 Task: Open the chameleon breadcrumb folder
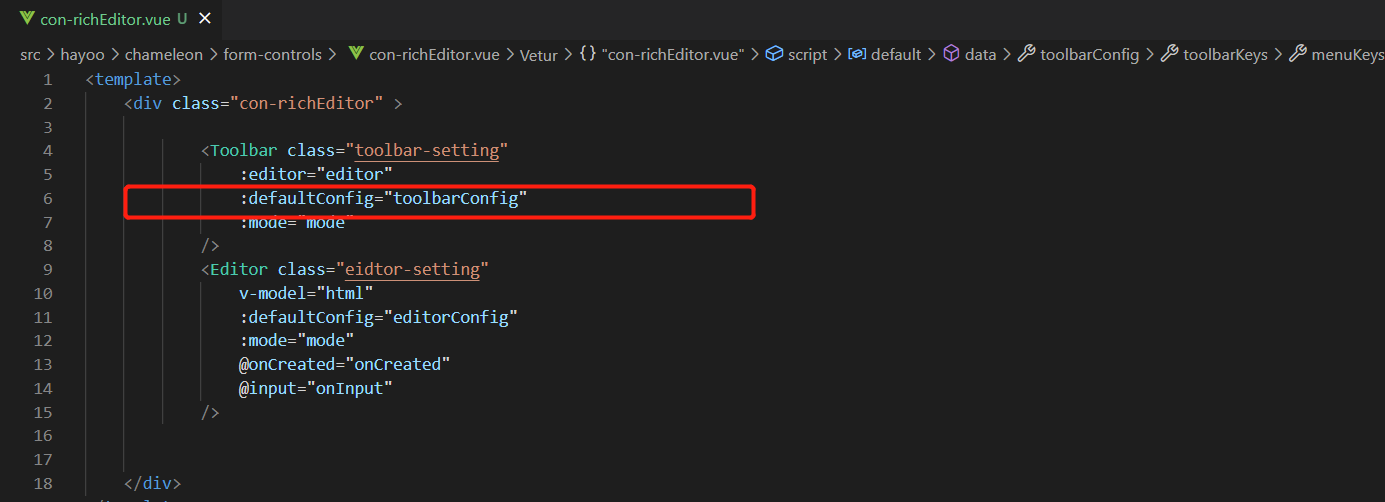[x=165, y=54]
